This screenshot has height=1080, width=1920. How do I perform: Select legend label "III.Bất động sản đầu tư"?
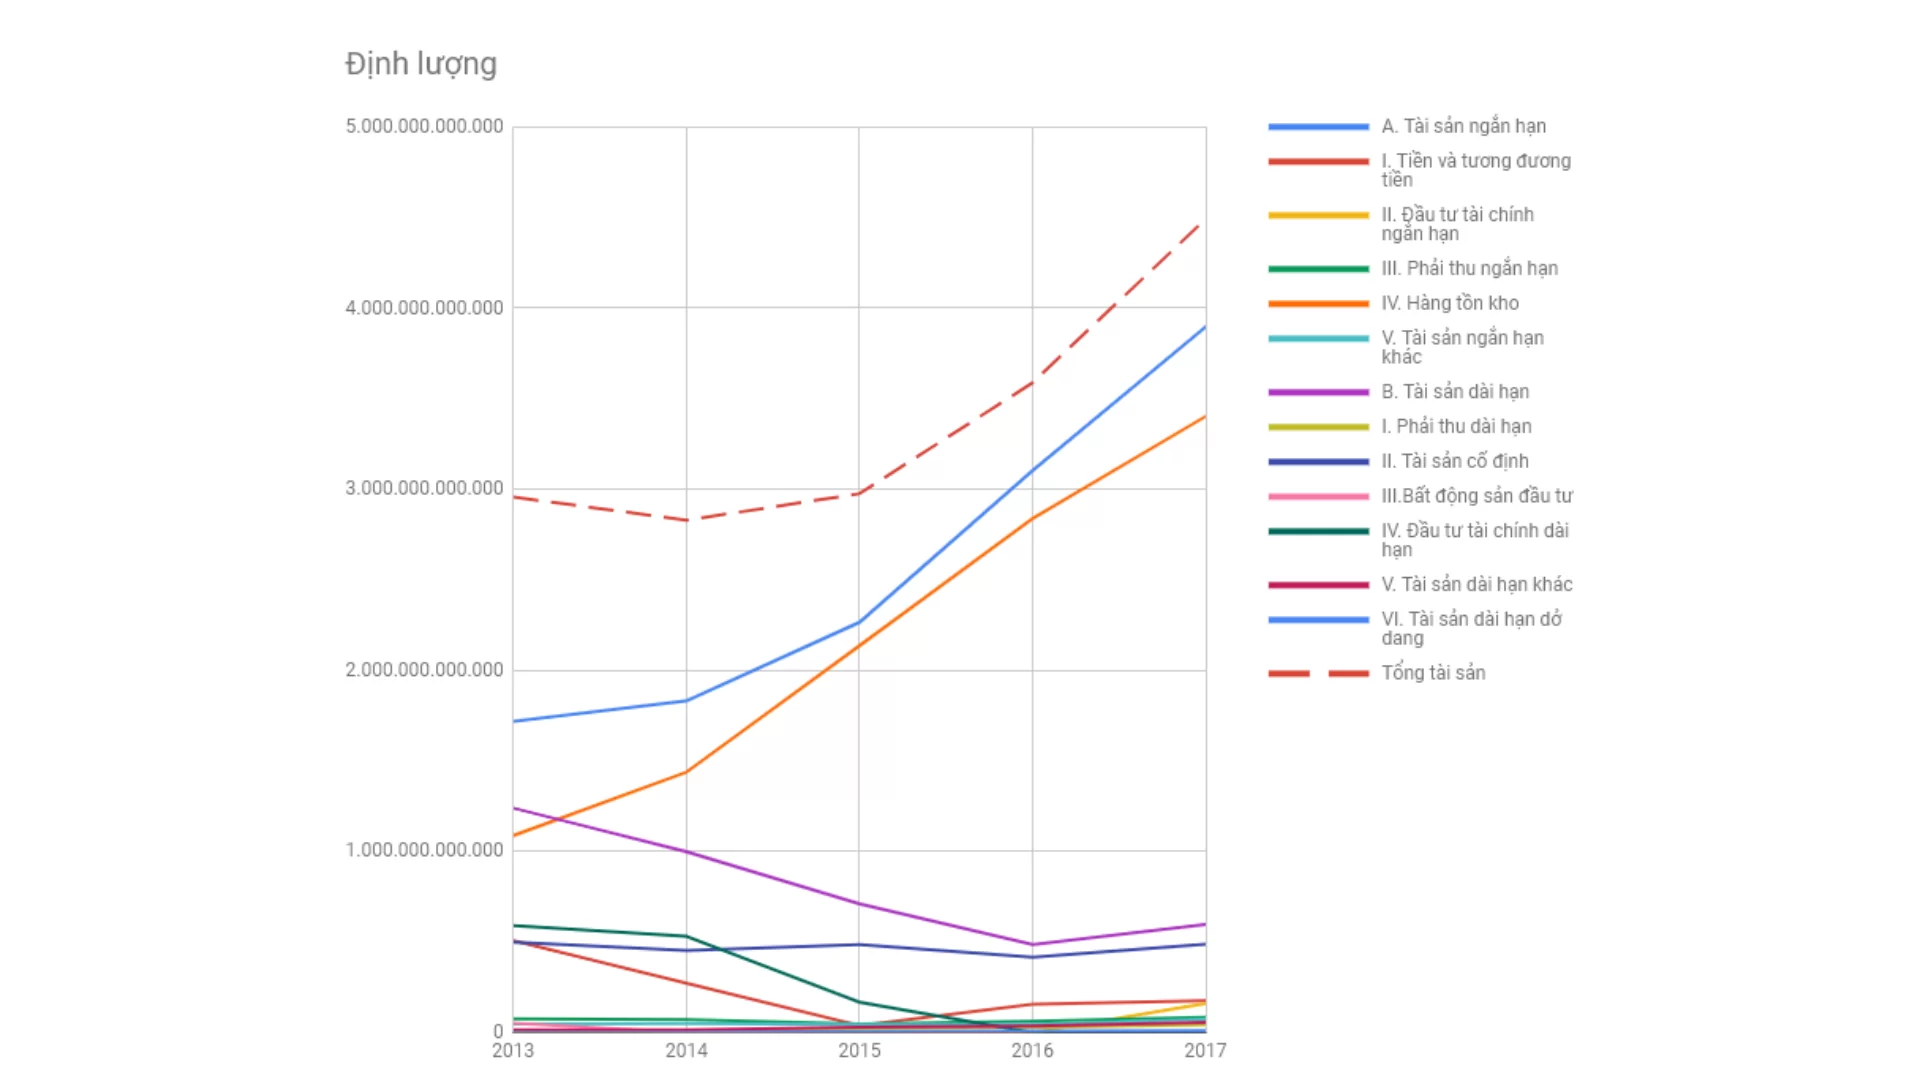point(1476,496)
